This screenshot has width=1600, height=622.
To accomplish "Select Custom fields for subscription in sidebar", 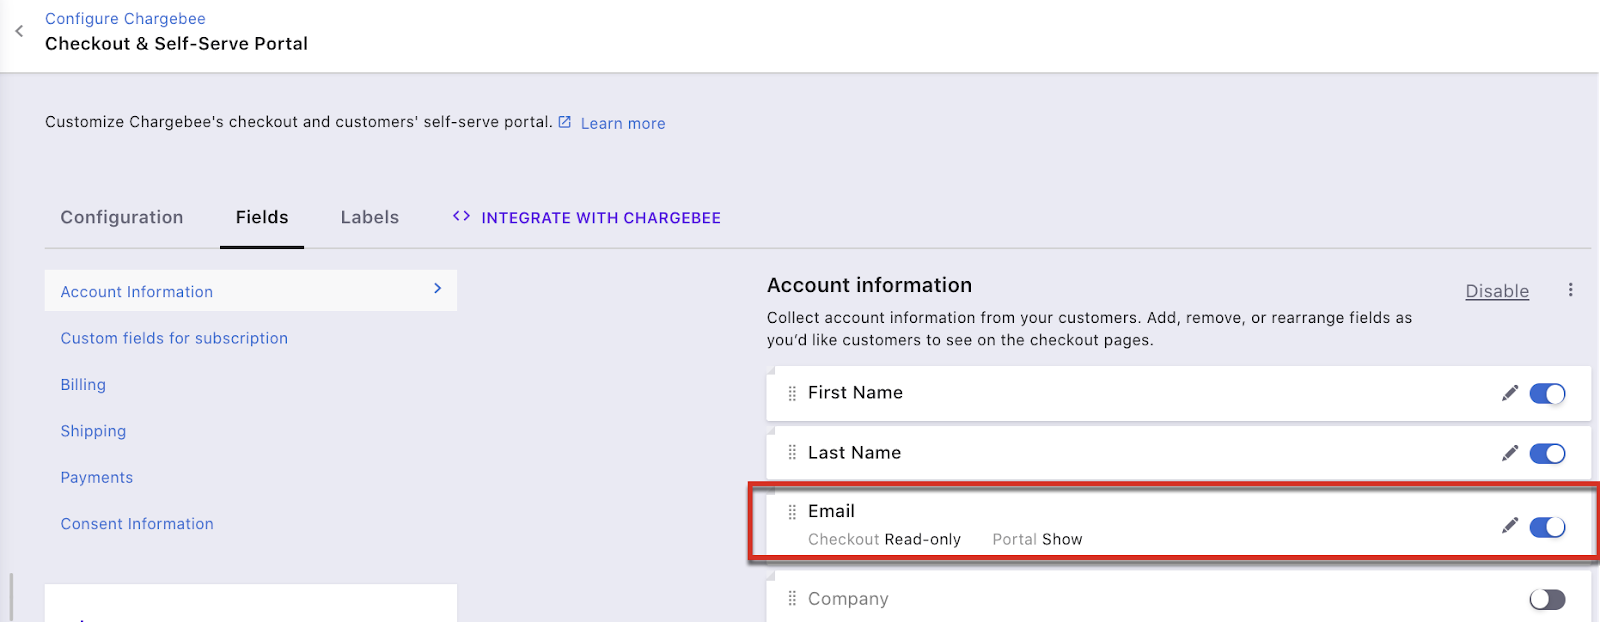I will coord(174,338).
